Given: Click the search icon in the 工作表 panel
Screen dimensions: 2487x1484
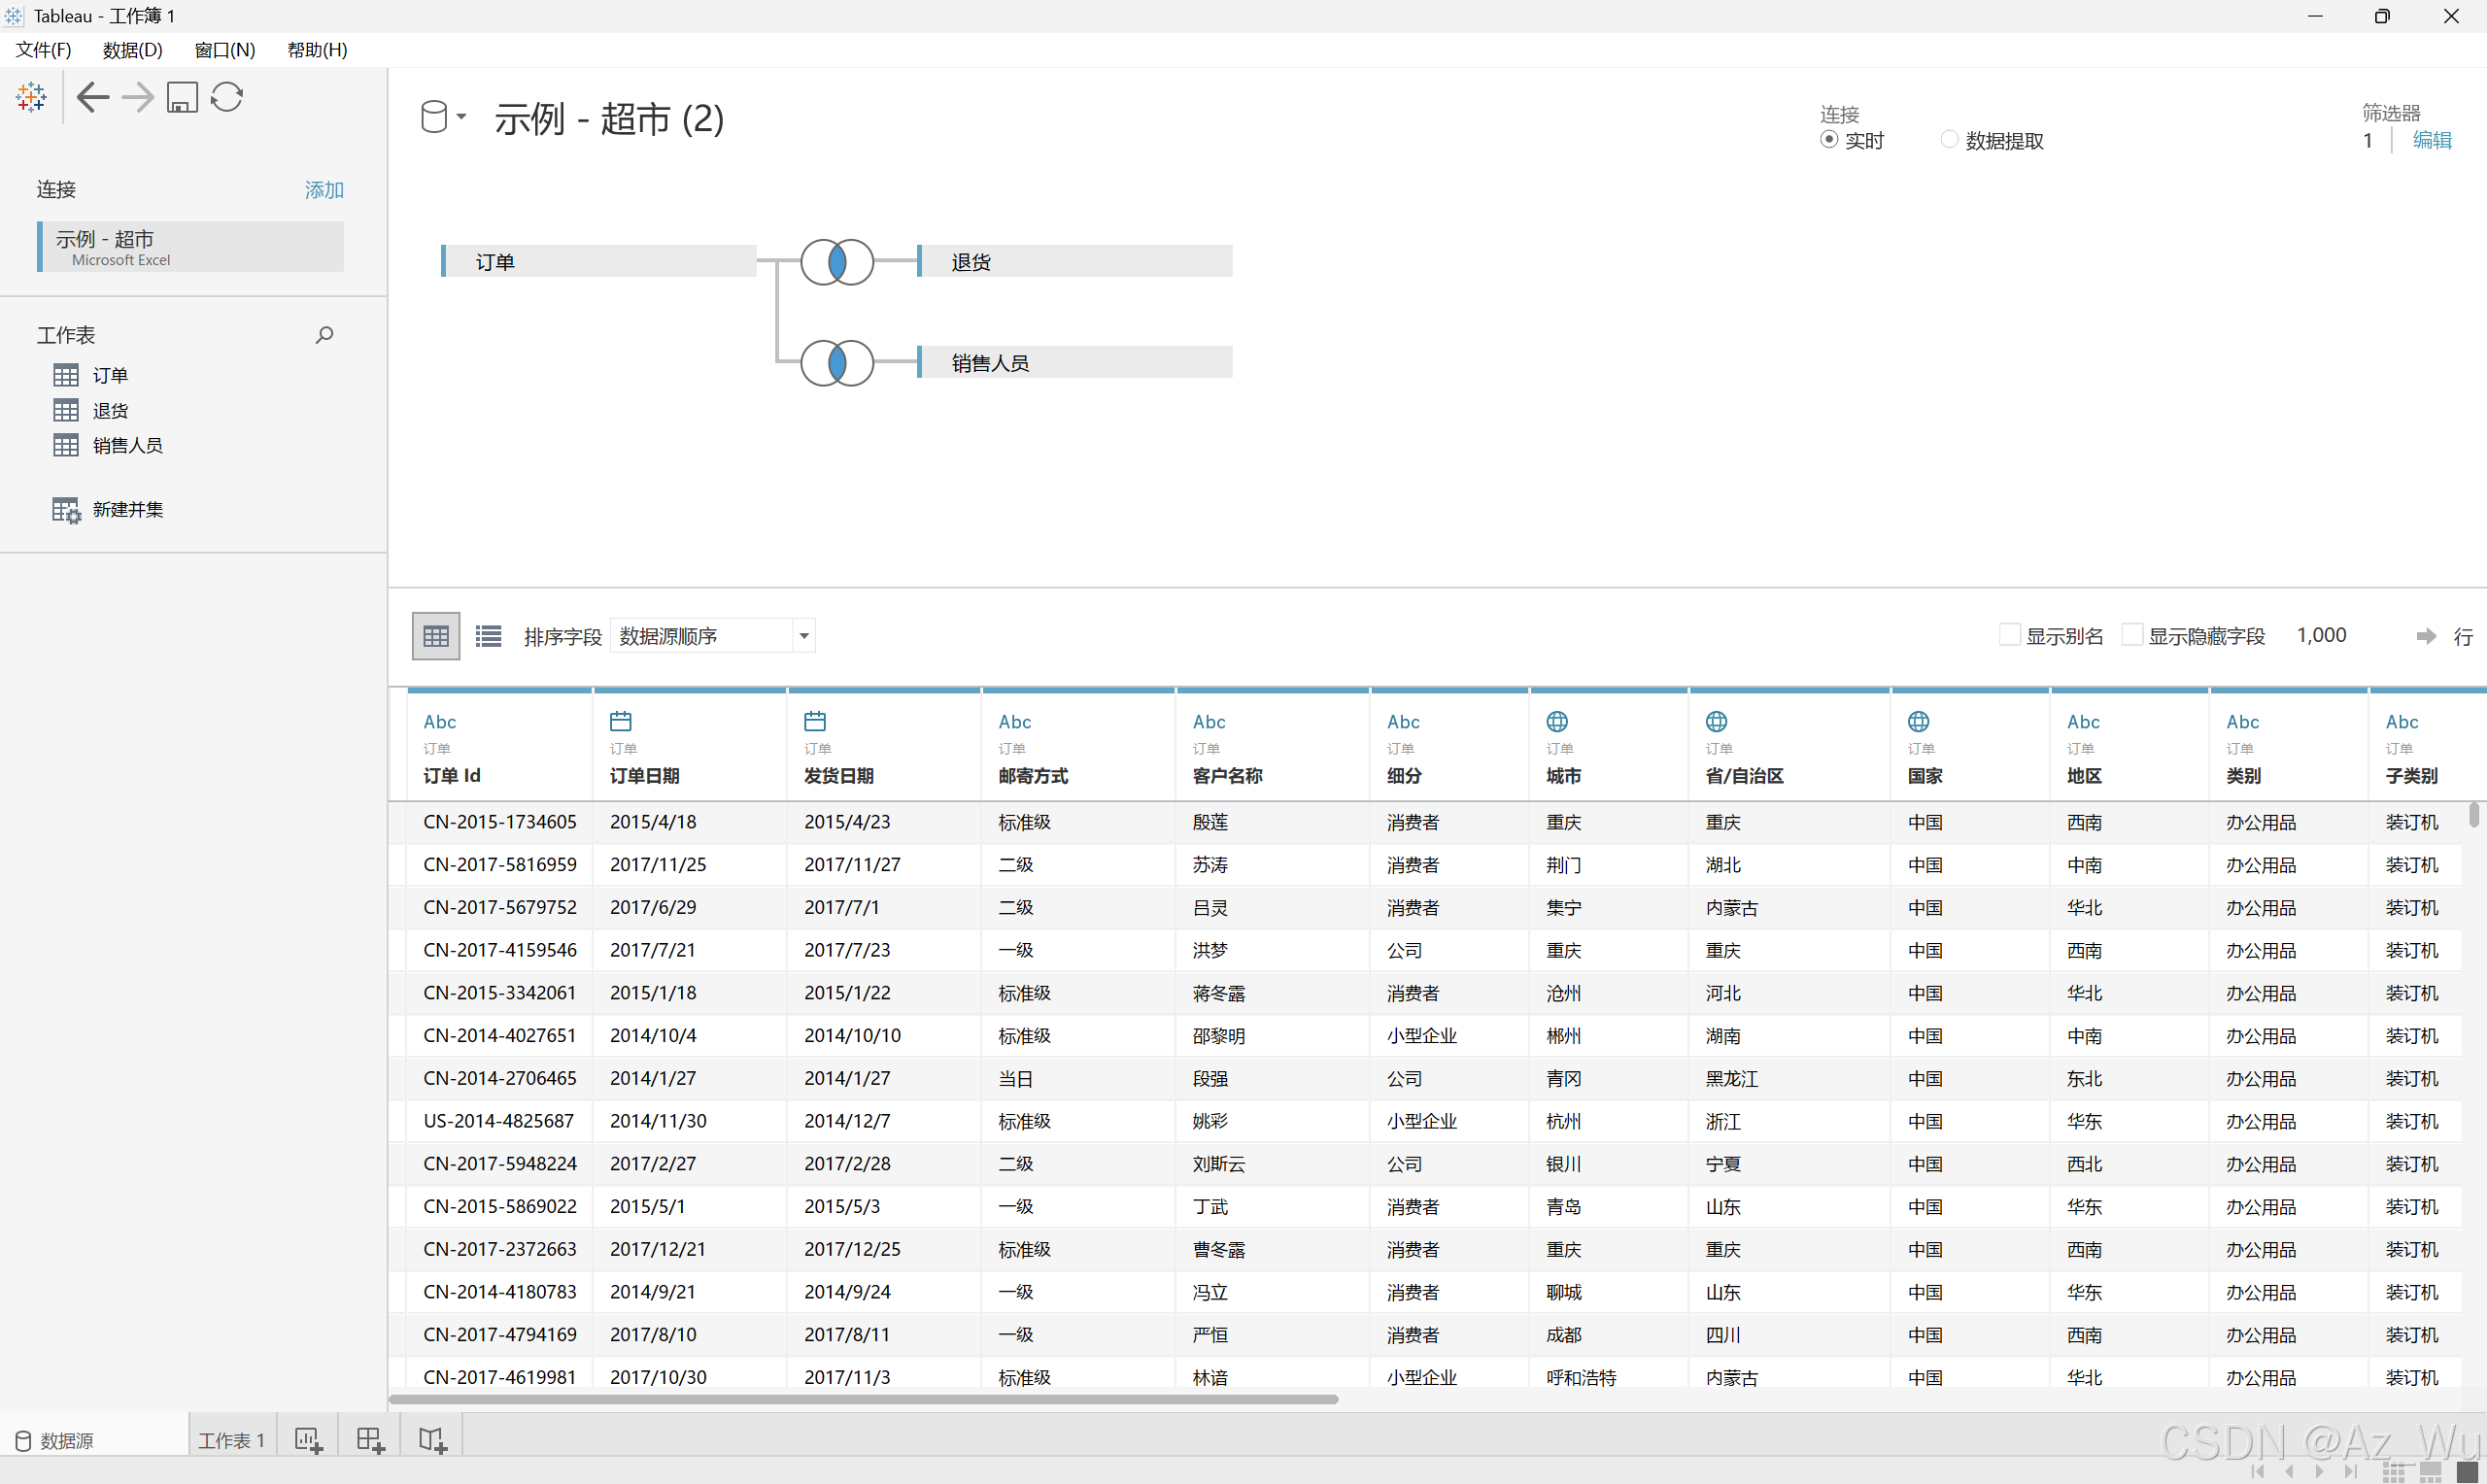Looking at the screenshot, I should [324, 335].
